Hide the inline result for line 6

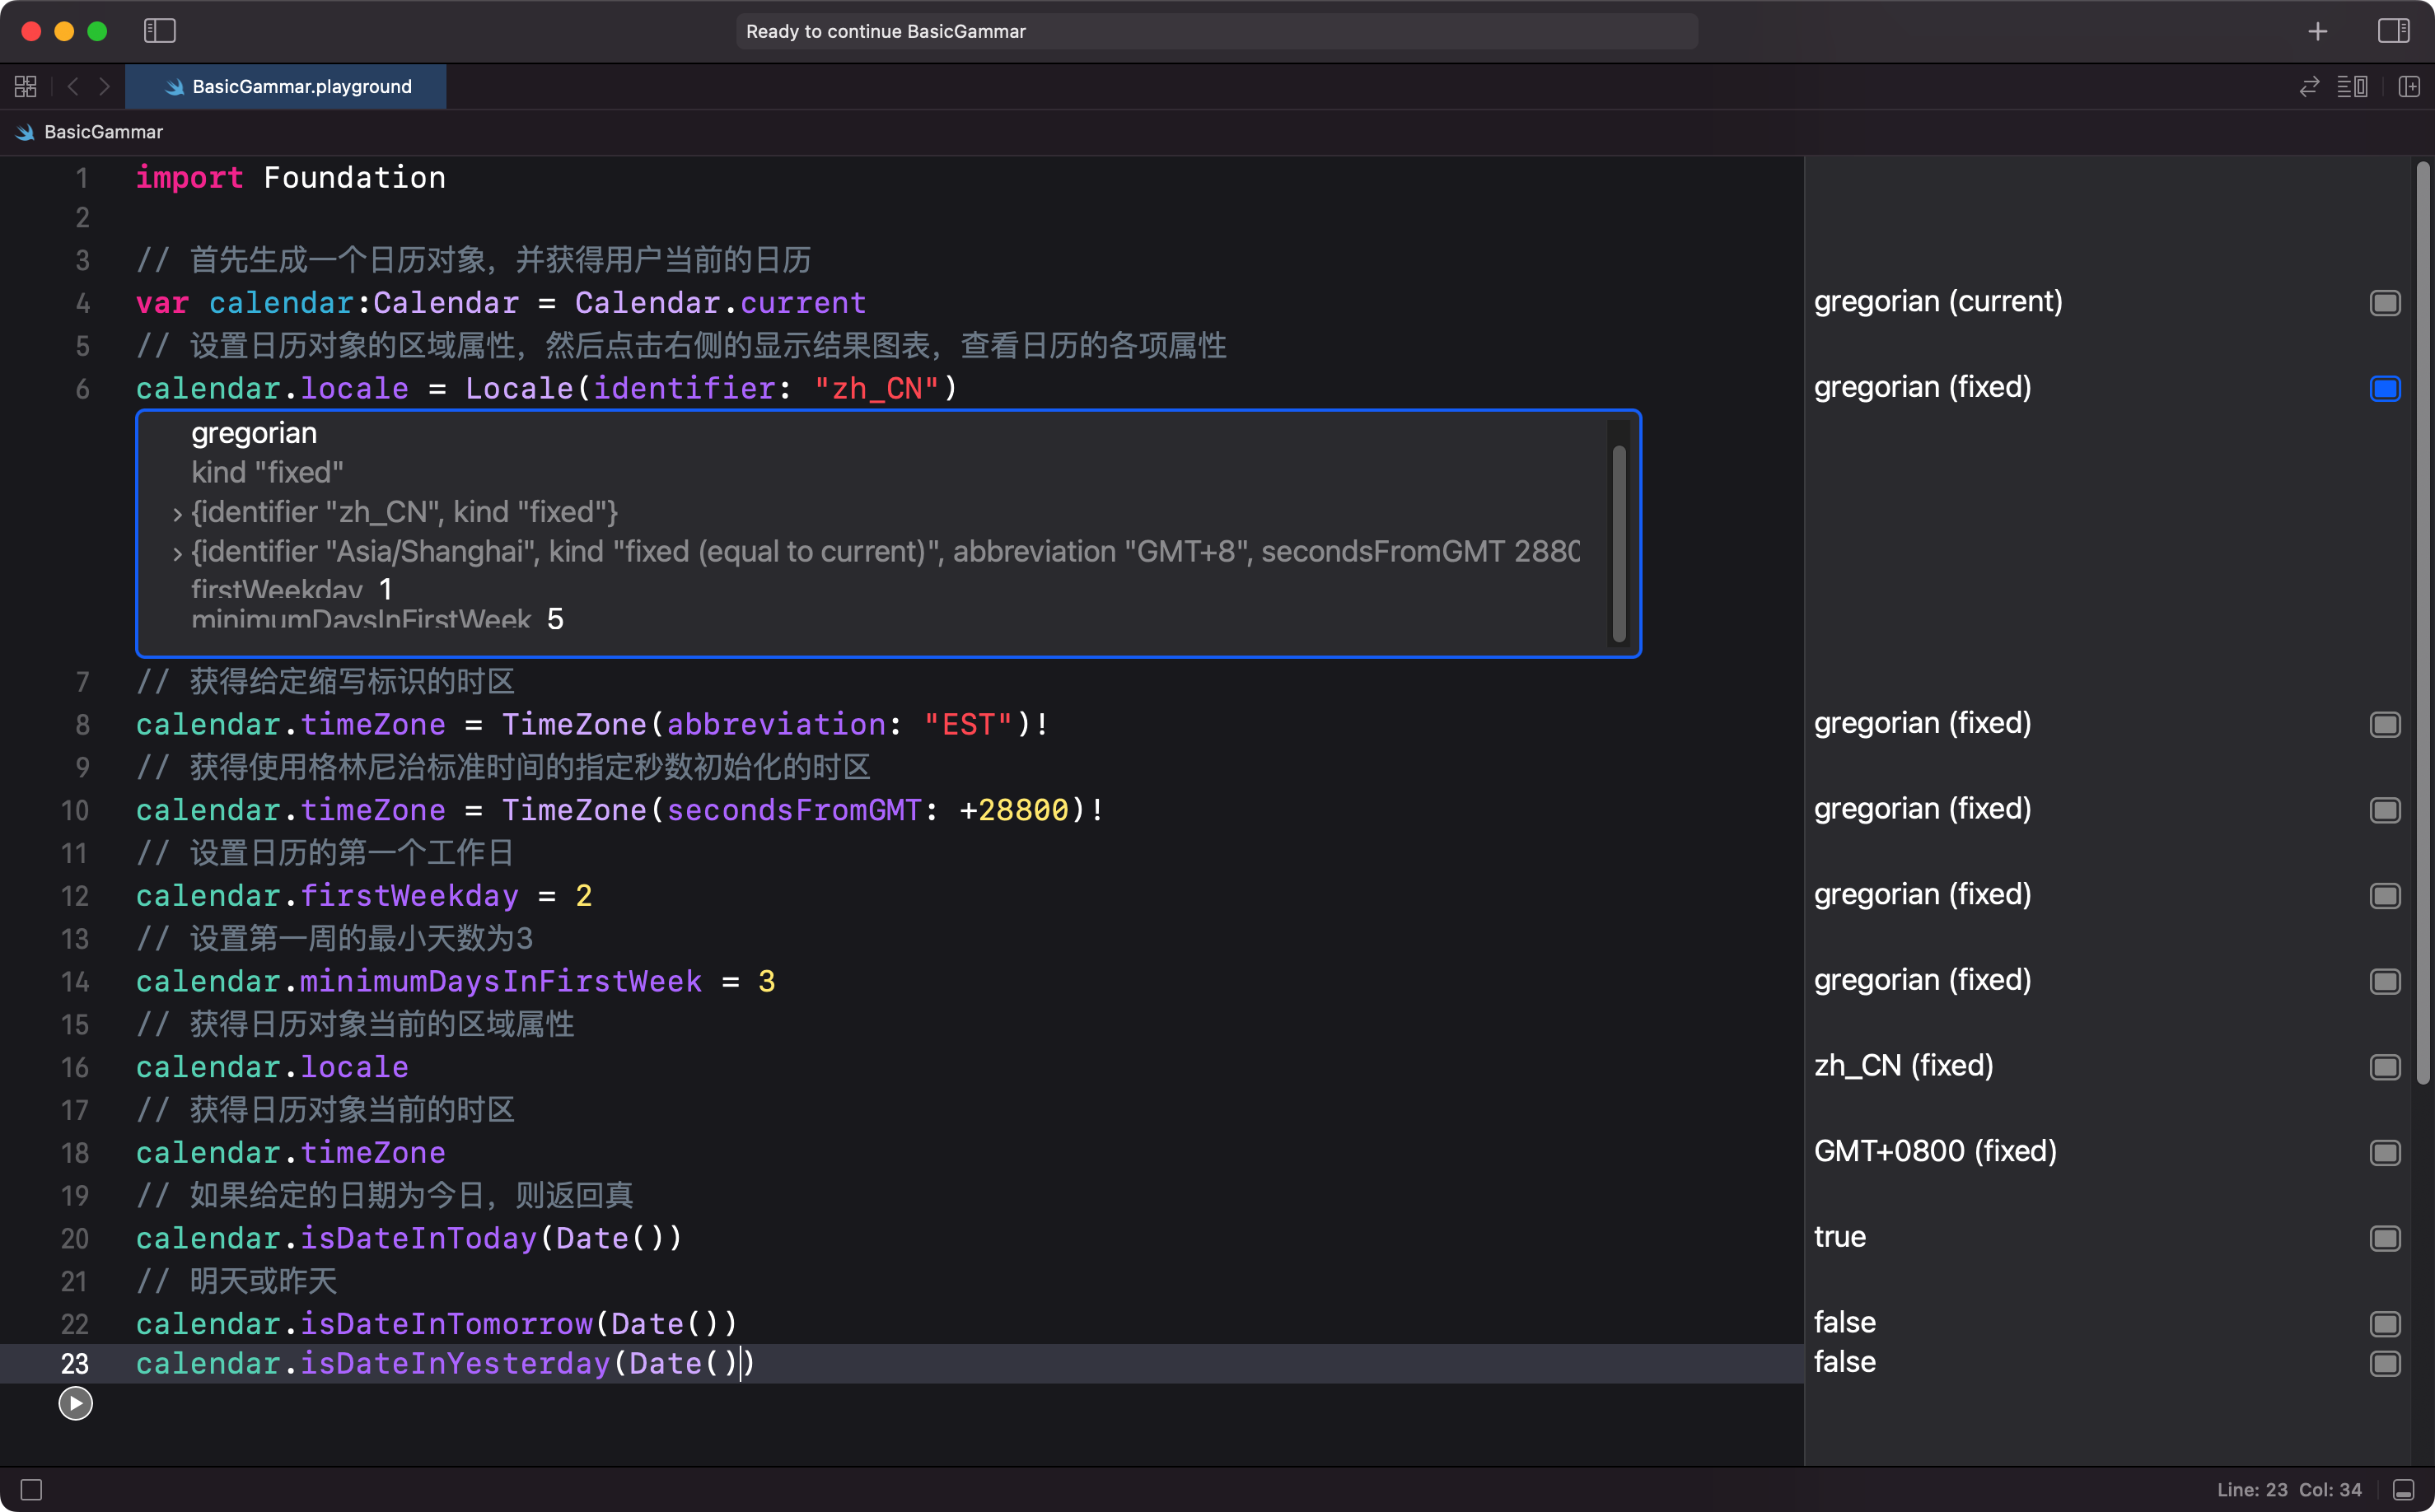(x=2385, y=389)
